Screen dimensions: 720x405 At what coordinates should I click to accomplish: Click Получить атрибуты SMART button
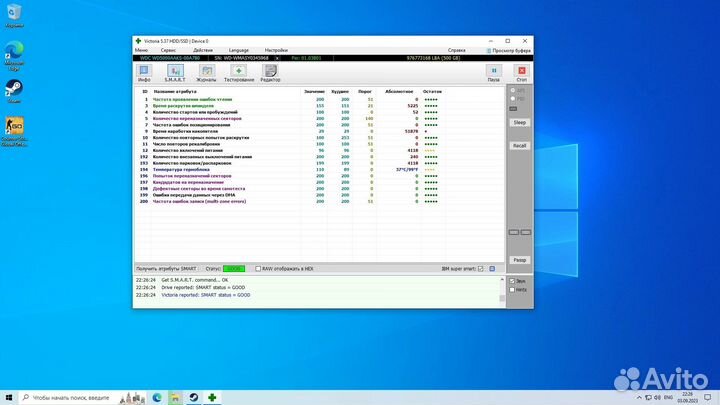click(166, 269)
